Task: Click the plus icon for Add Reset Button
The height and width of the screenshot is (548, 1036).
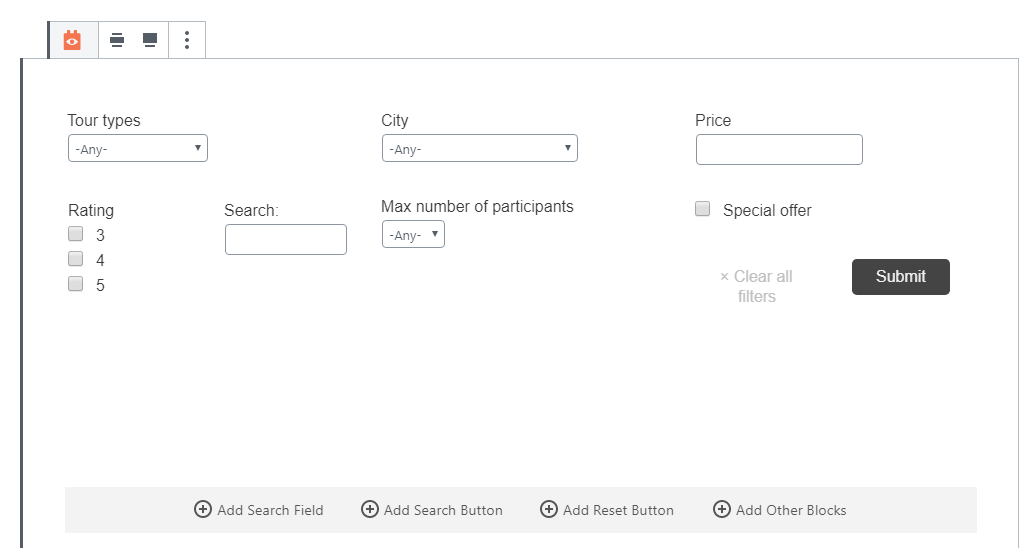Action: point(549,509)
